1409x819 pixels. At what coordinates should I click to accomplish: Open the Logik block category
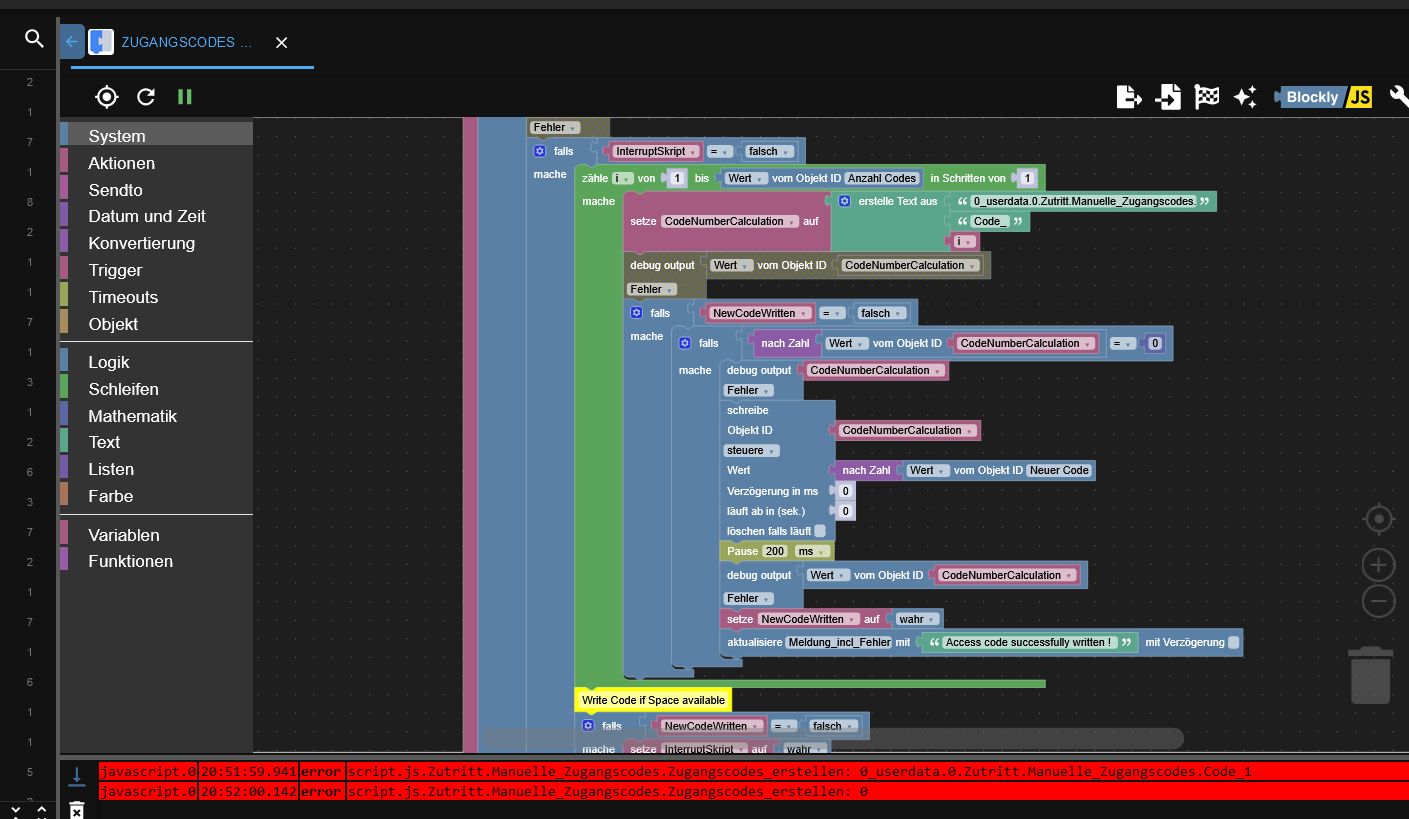pyautogui.click(x=156, y=362)
